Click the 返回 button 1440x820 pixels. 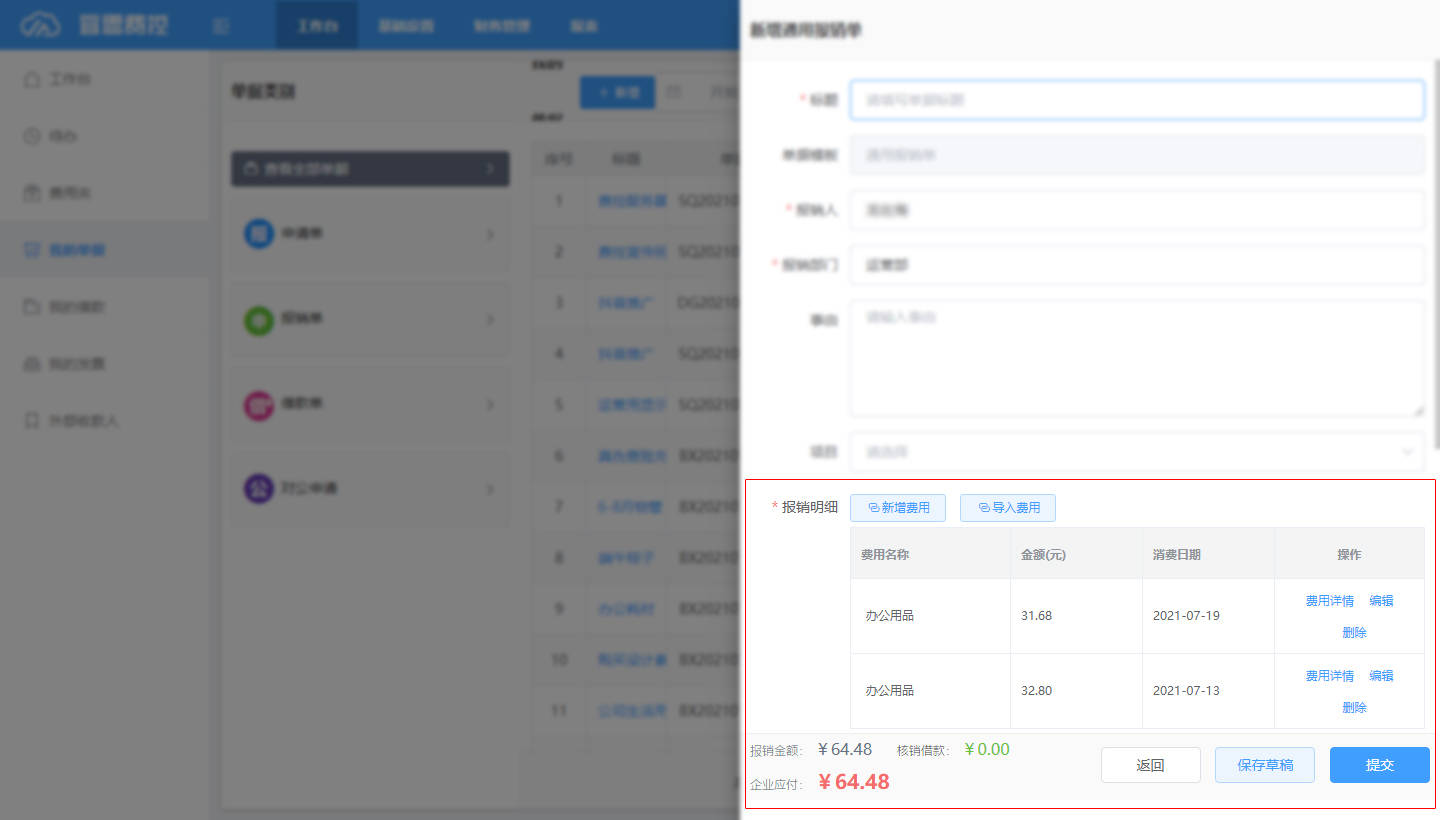(x=1151, y=765)
